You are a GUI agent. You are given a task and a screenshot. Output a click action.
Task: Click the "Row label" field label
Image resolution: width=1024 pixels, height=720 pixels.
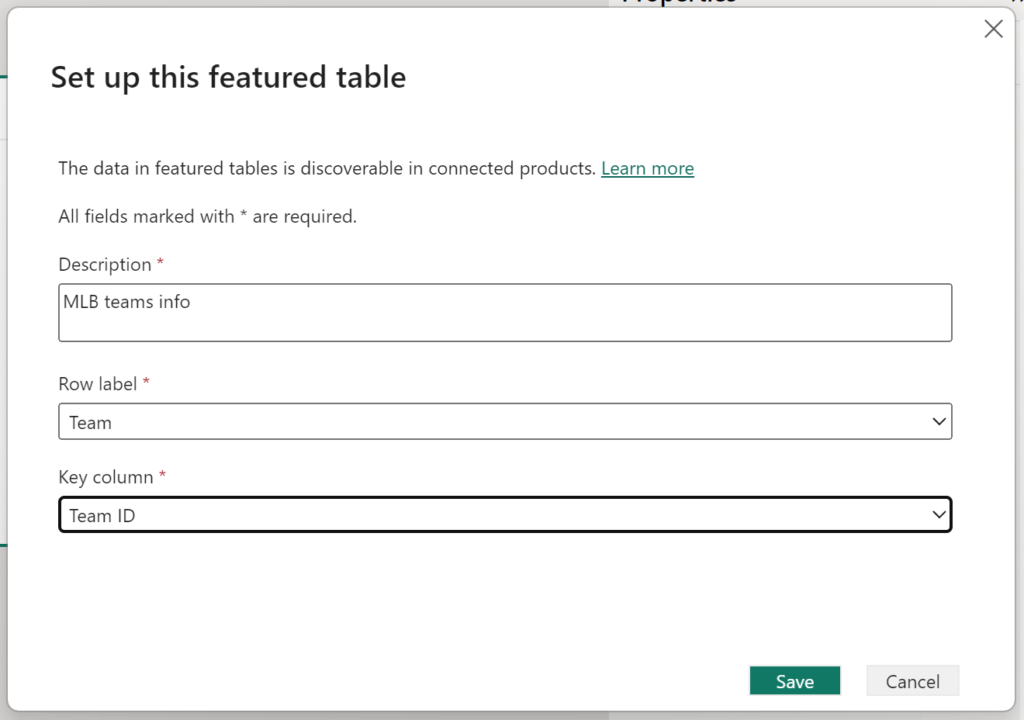point(98,384)
